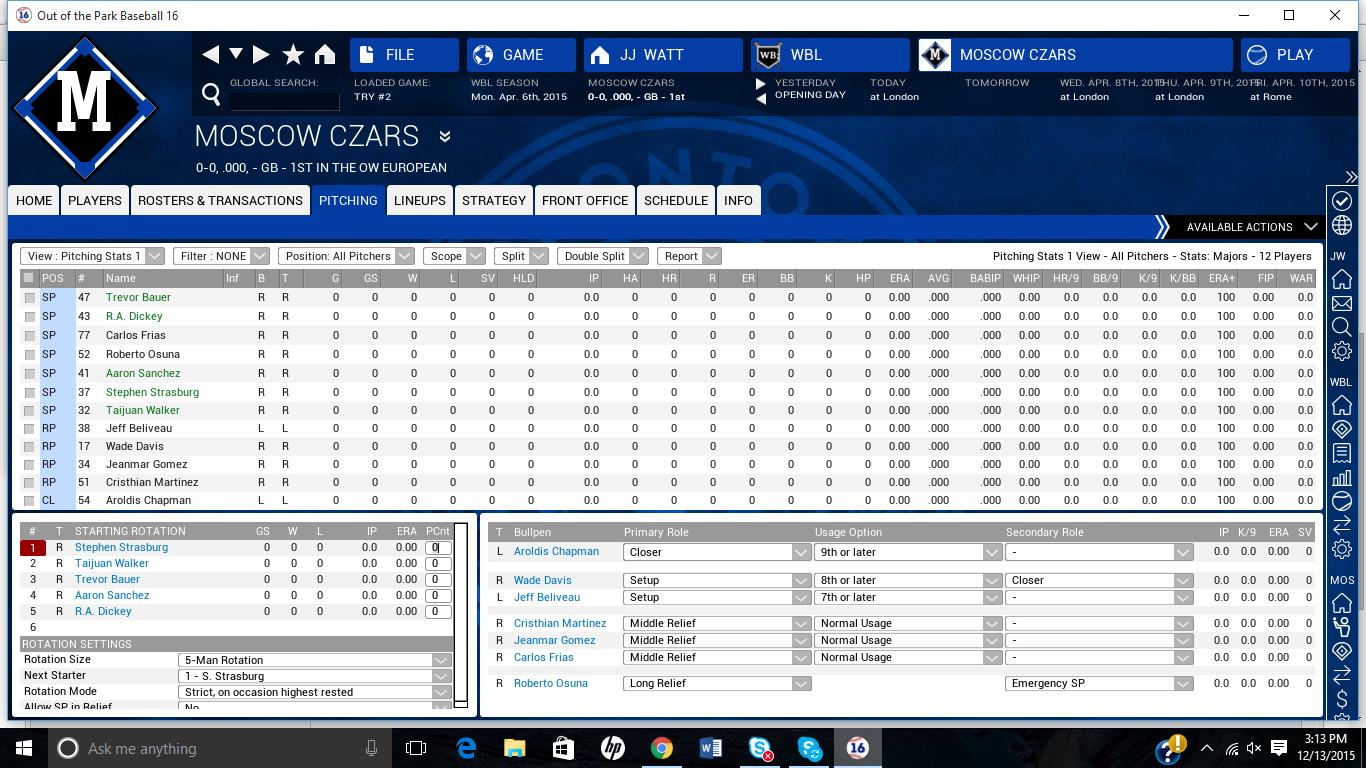The width and height of the screenshot is (1366, 768).
Task: Open MOS section home icon
Action: tap(1342, 603)
